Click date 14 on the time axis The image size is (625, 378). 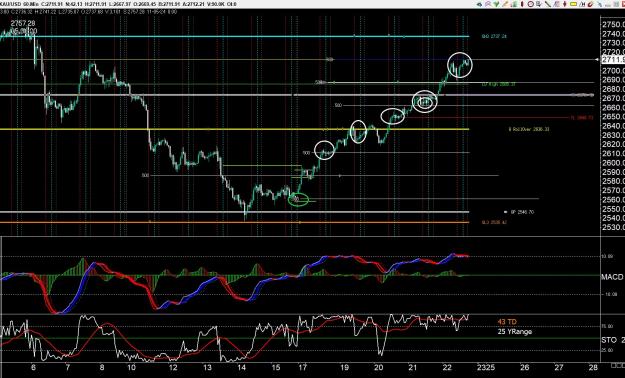242,367
